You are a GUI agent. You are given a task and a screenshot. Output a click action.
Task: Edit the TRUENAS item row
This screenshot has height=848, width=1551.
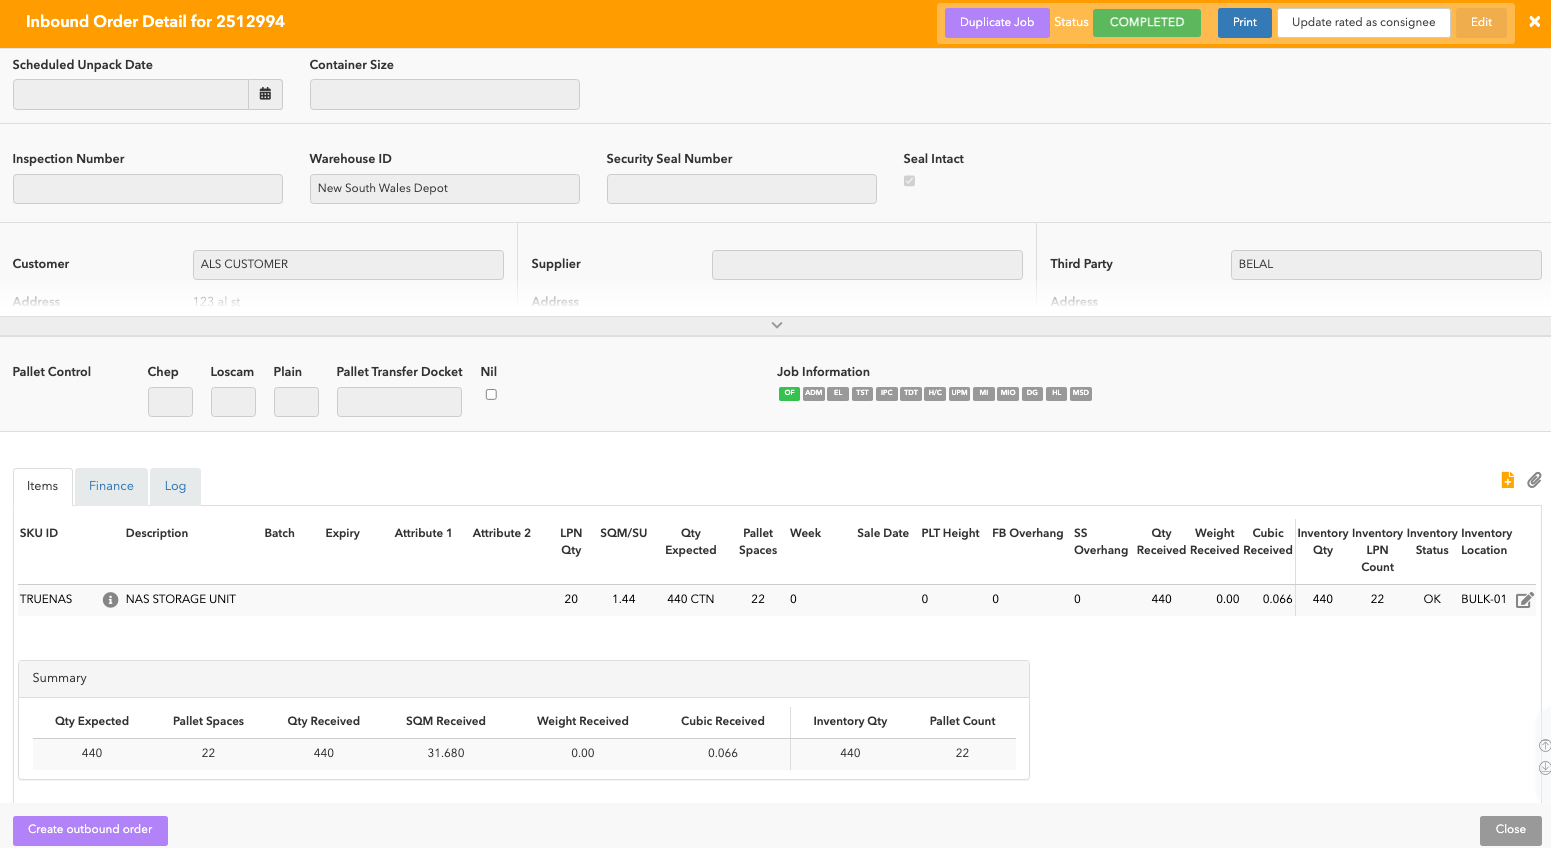pyautogui.click(x=1525, y=600)
